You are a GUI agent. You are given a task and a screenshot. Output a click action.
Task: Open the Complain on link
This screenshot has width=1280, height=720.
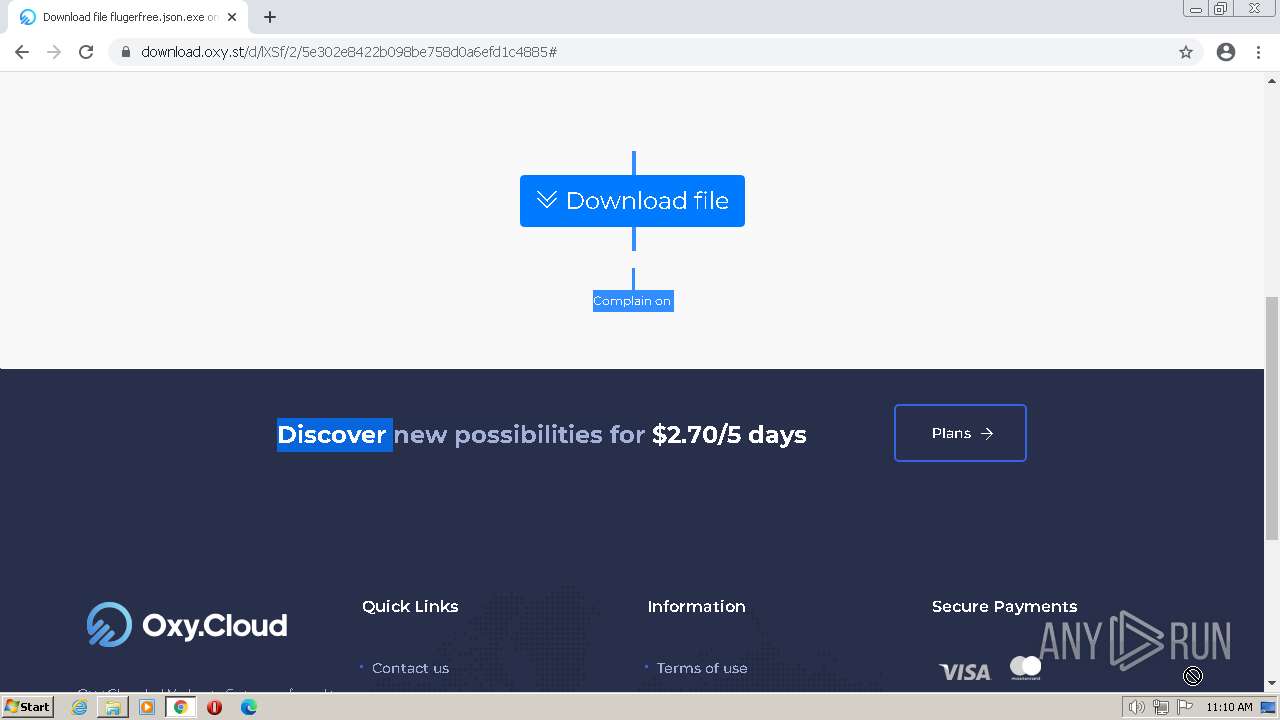click(632, 301)
